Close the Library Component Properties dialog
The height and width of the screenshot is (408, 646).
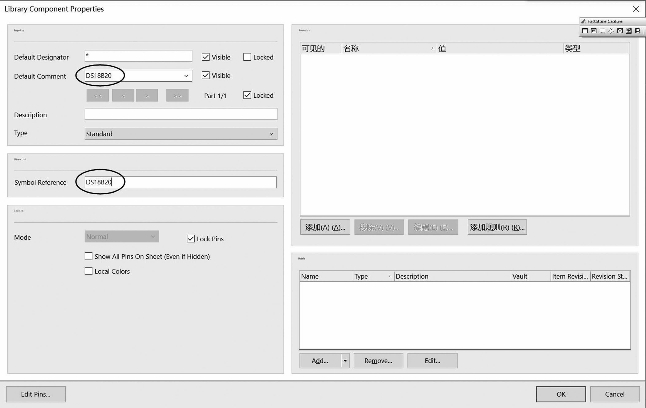click(636, 9)
